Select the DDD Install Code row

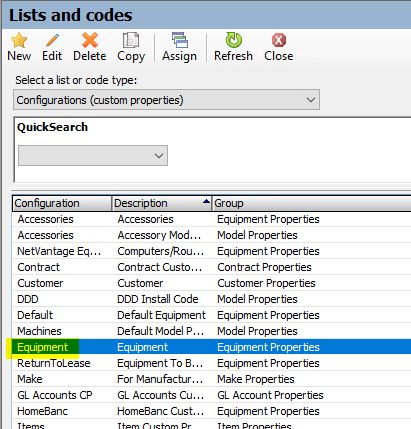pyautogui.click(x=212, y=299)
